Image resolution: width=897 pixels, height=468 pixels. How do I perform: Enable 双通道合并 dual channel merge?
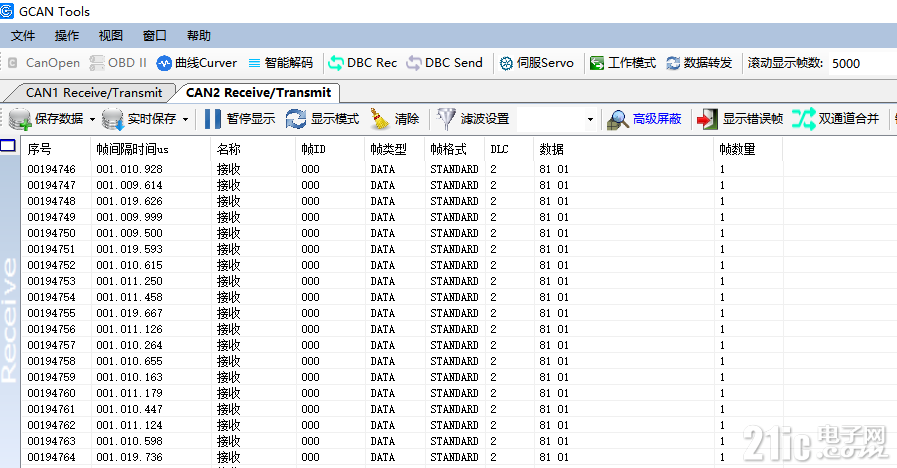click(x=835, y=119)
